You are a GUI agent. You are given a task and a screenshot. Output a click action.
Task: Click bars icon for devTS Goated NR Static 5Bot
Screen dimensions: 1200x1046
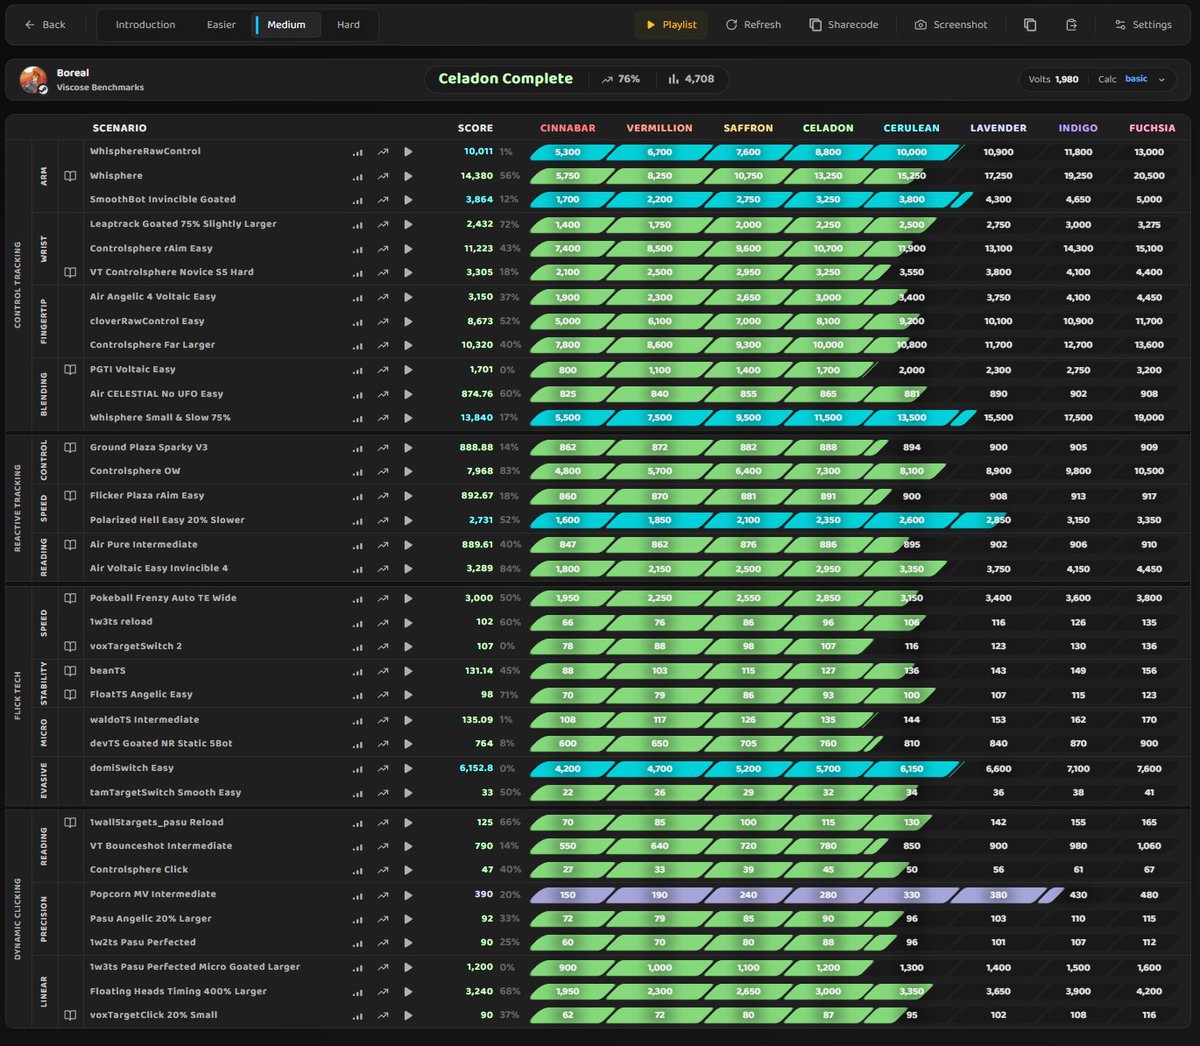click(358, 744)
